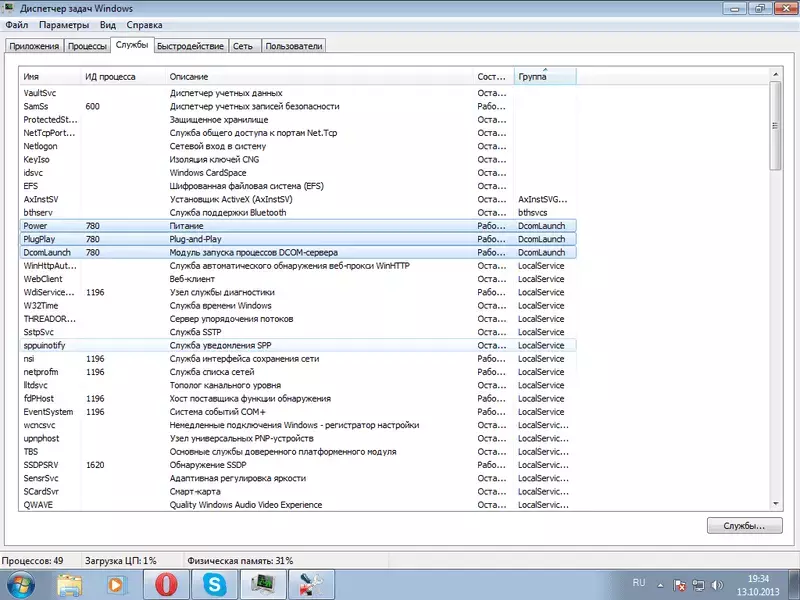The width and height of the screenshot is (800, 600).
Task: Select the SamSs service row
Action: point(298,106)
